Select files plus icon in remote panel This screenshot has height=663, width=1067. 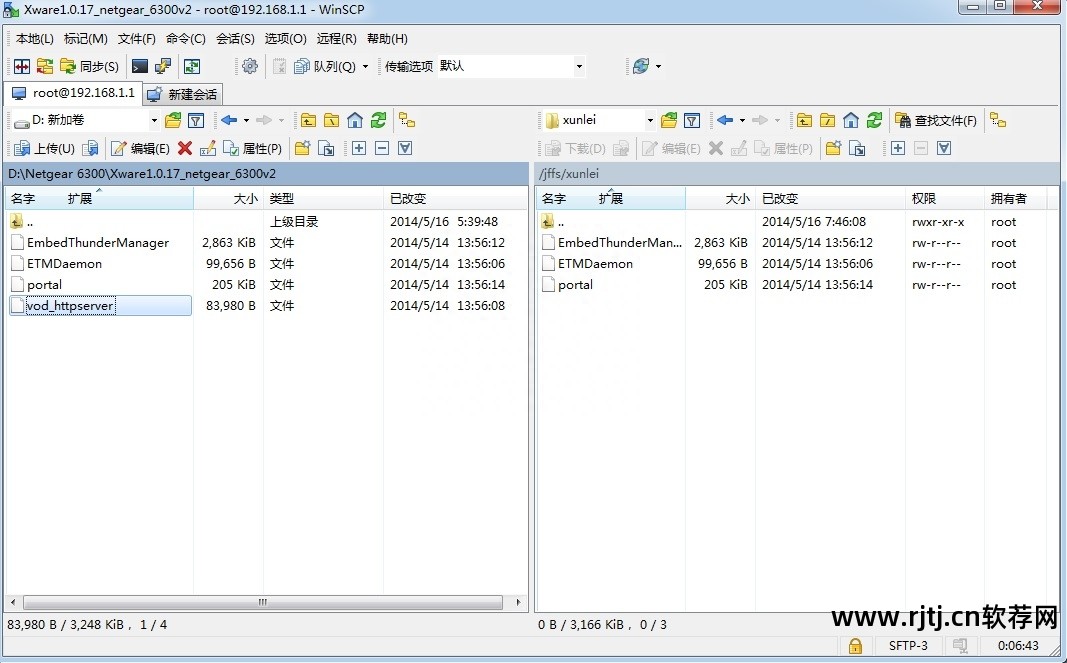coord(898,148)
